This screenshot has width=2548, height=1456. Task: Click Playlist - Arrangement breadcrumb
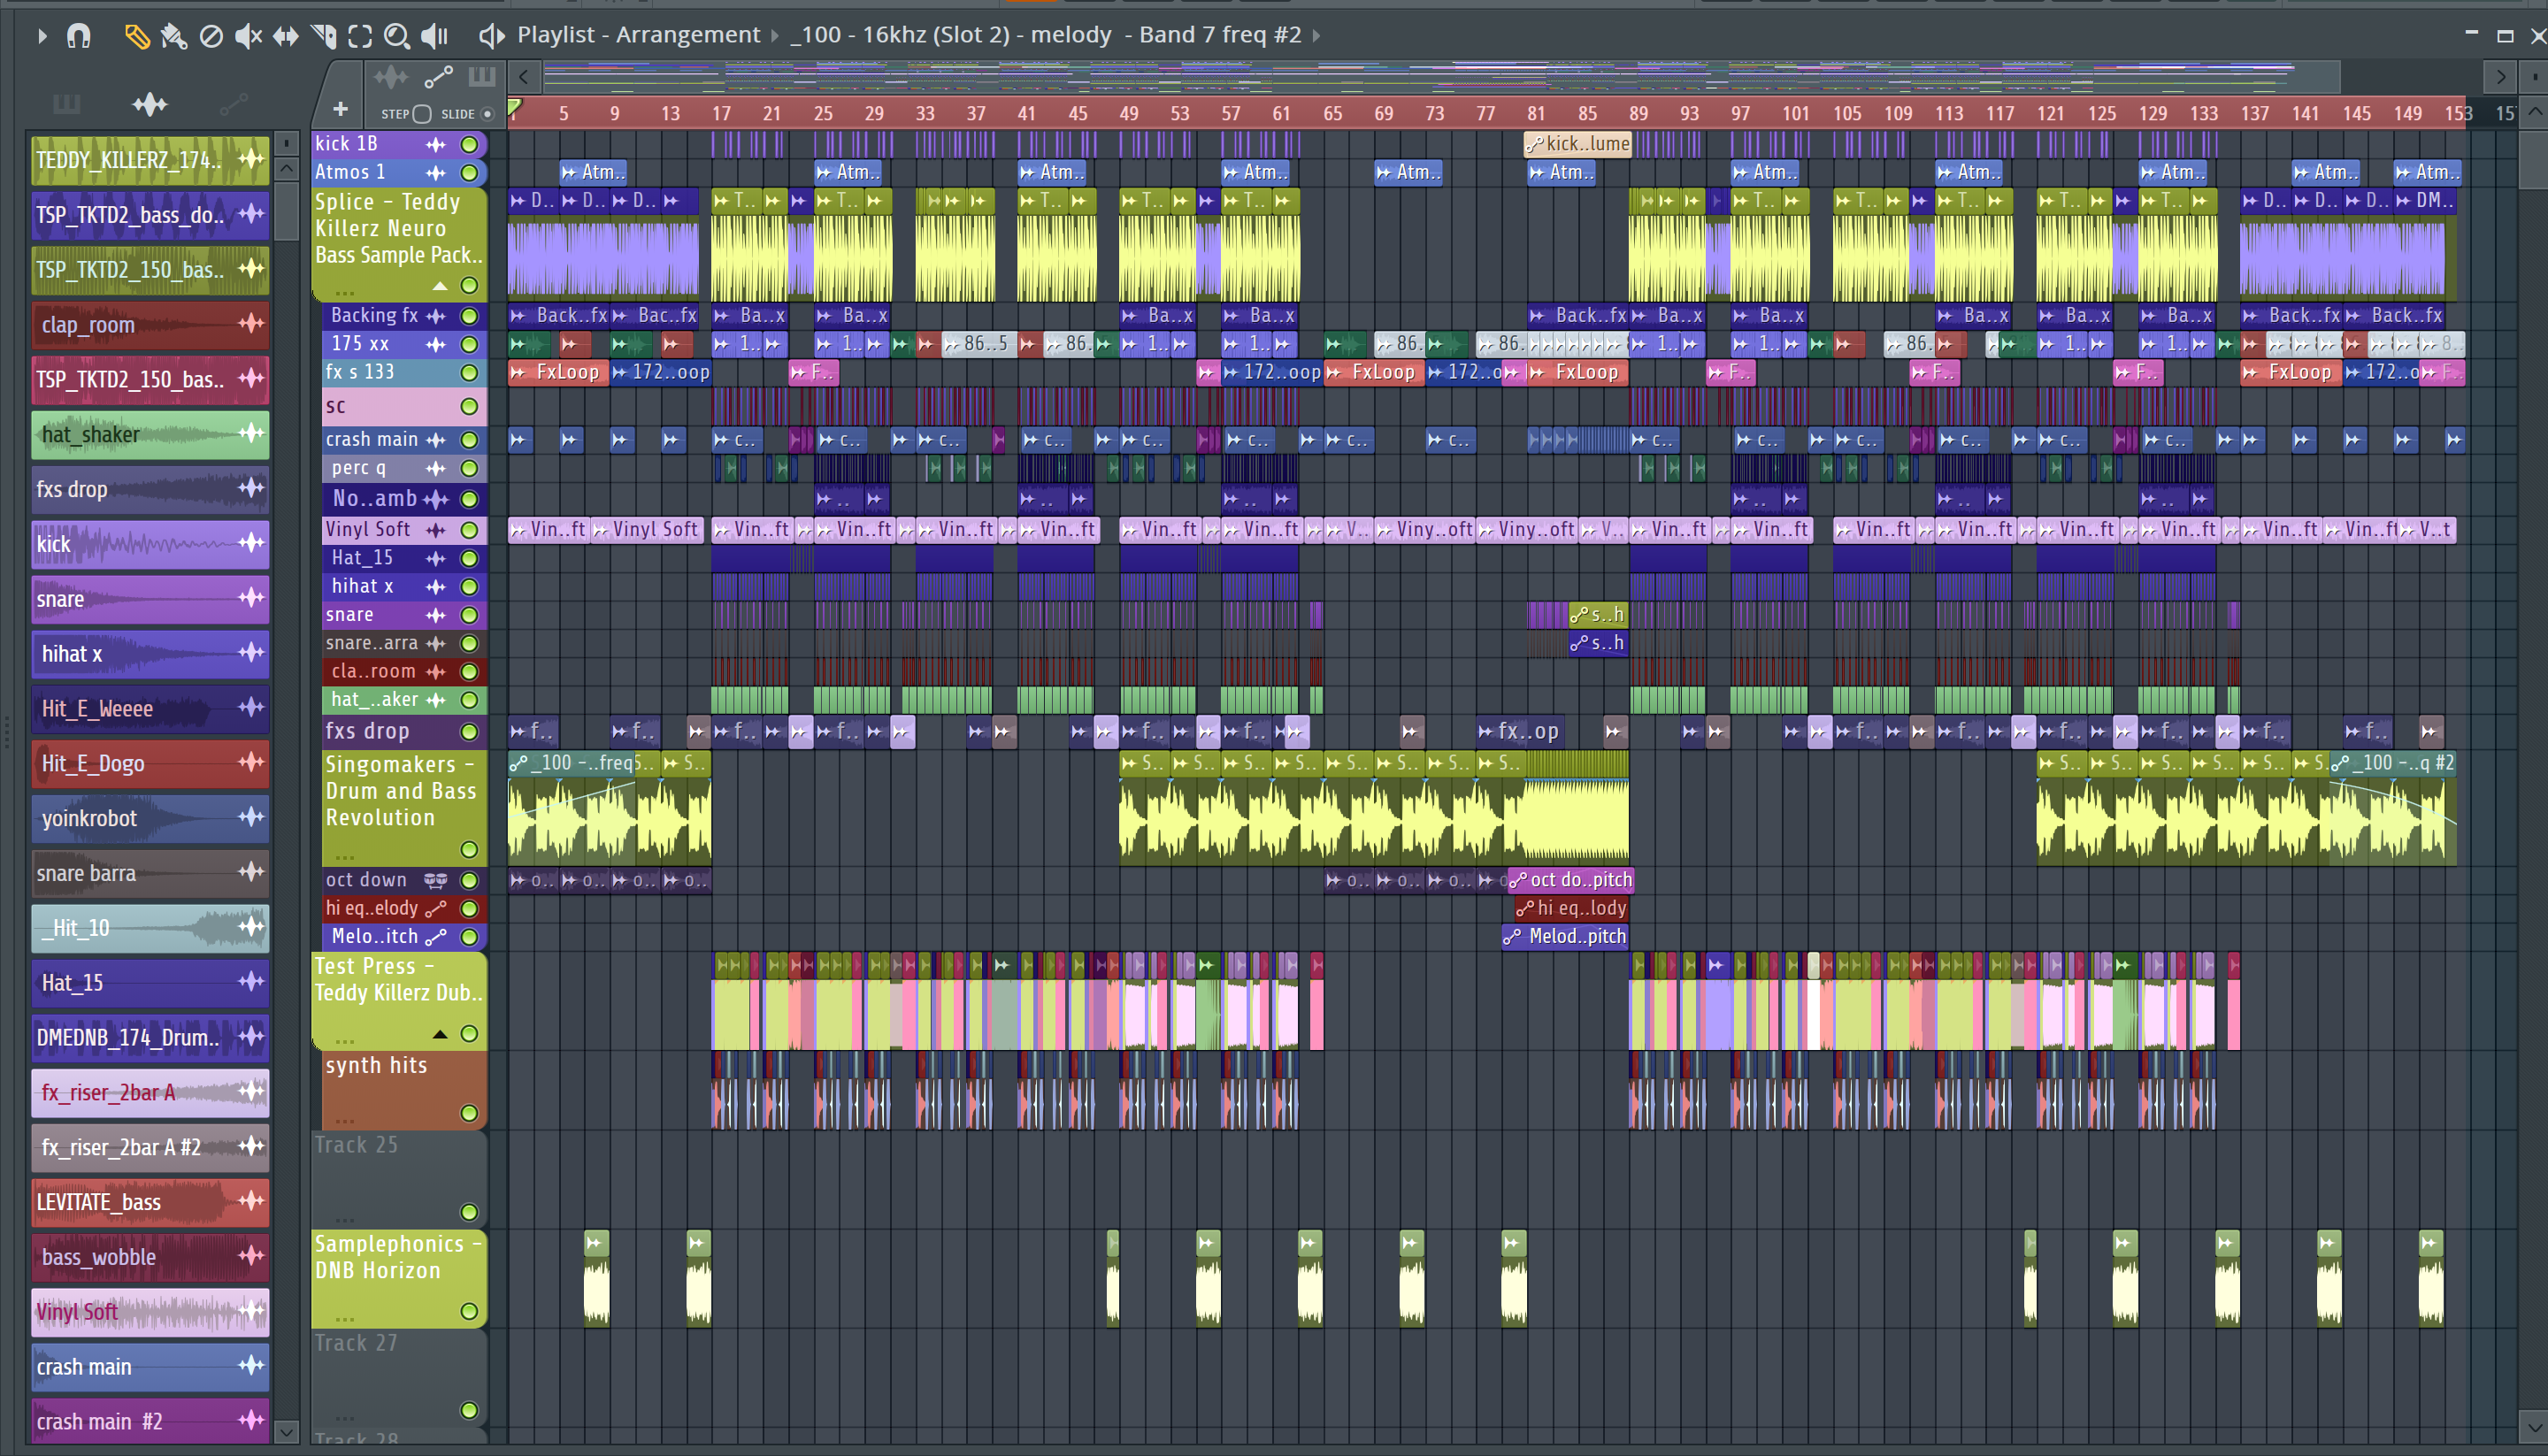(x=638, y=35)
